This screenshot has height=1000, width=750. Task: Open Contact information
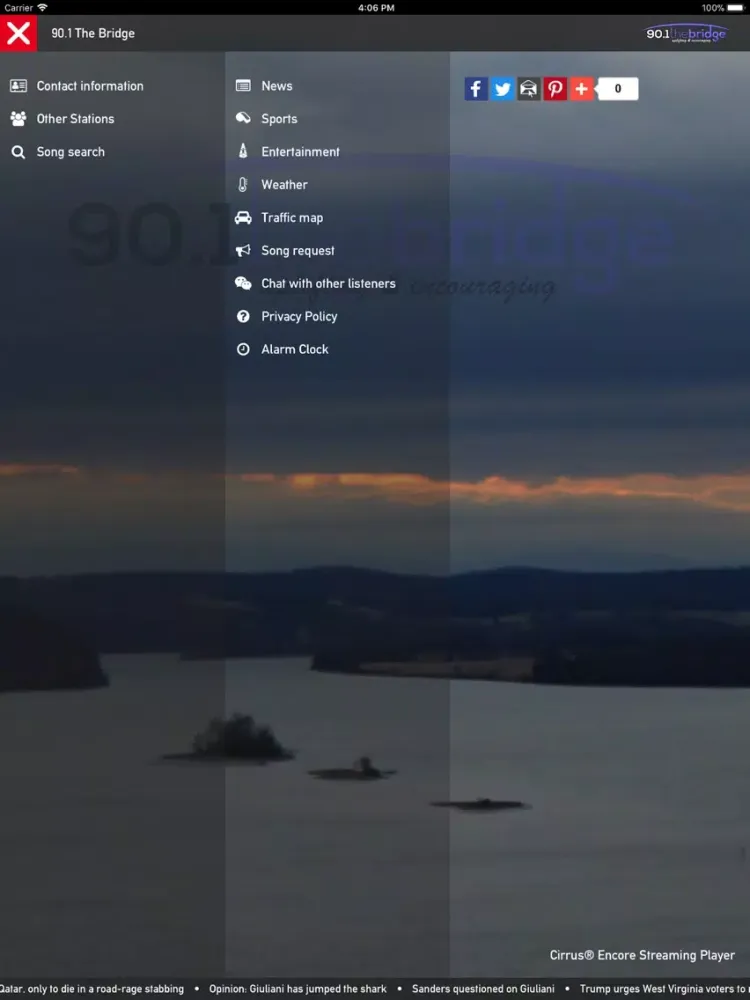point(90,85)
